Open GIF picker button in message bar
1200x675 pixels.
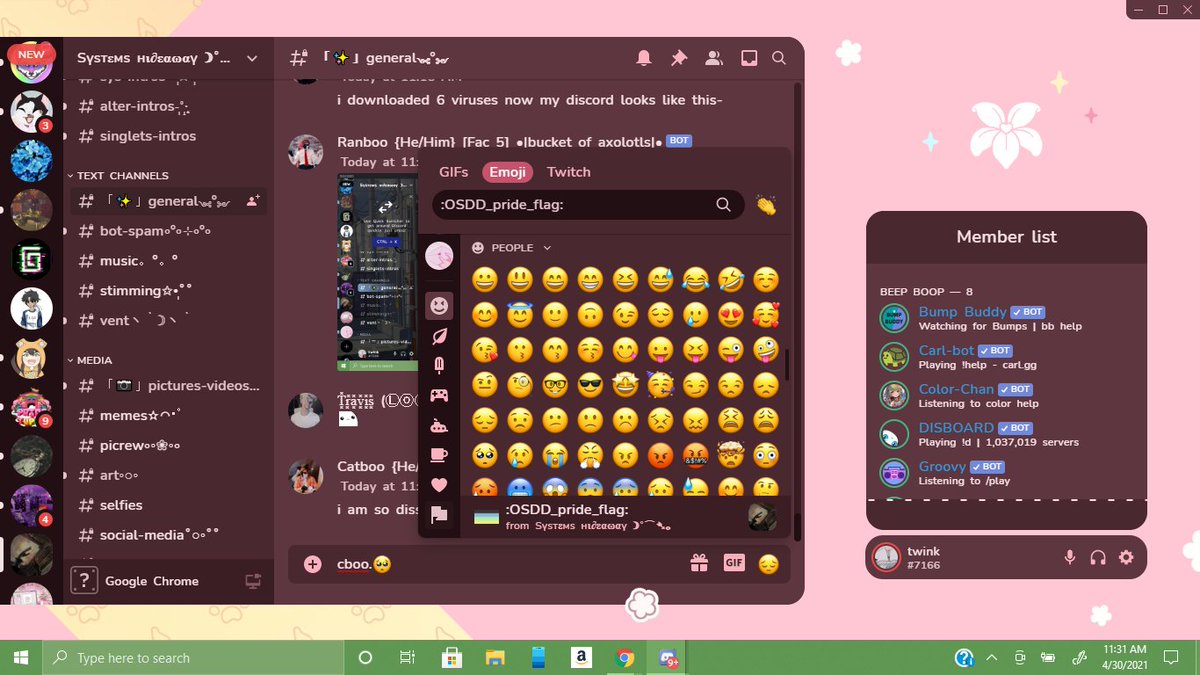pos(734,563)
